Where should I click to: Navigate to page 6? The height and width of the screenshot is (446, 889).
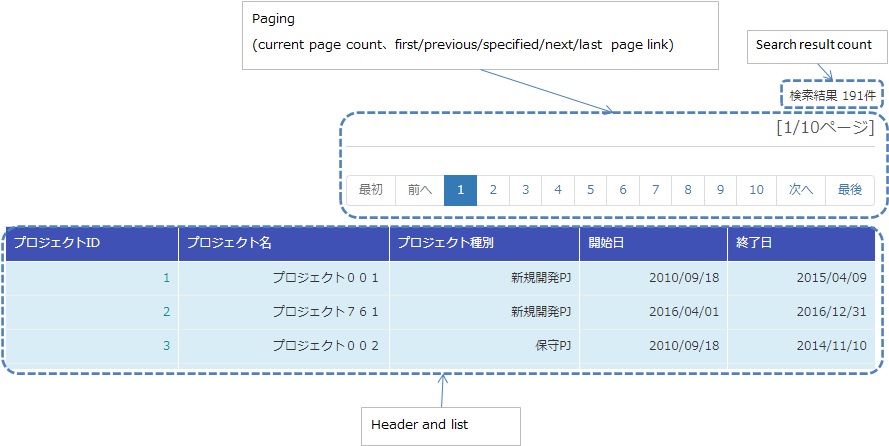tap(623, 190)
